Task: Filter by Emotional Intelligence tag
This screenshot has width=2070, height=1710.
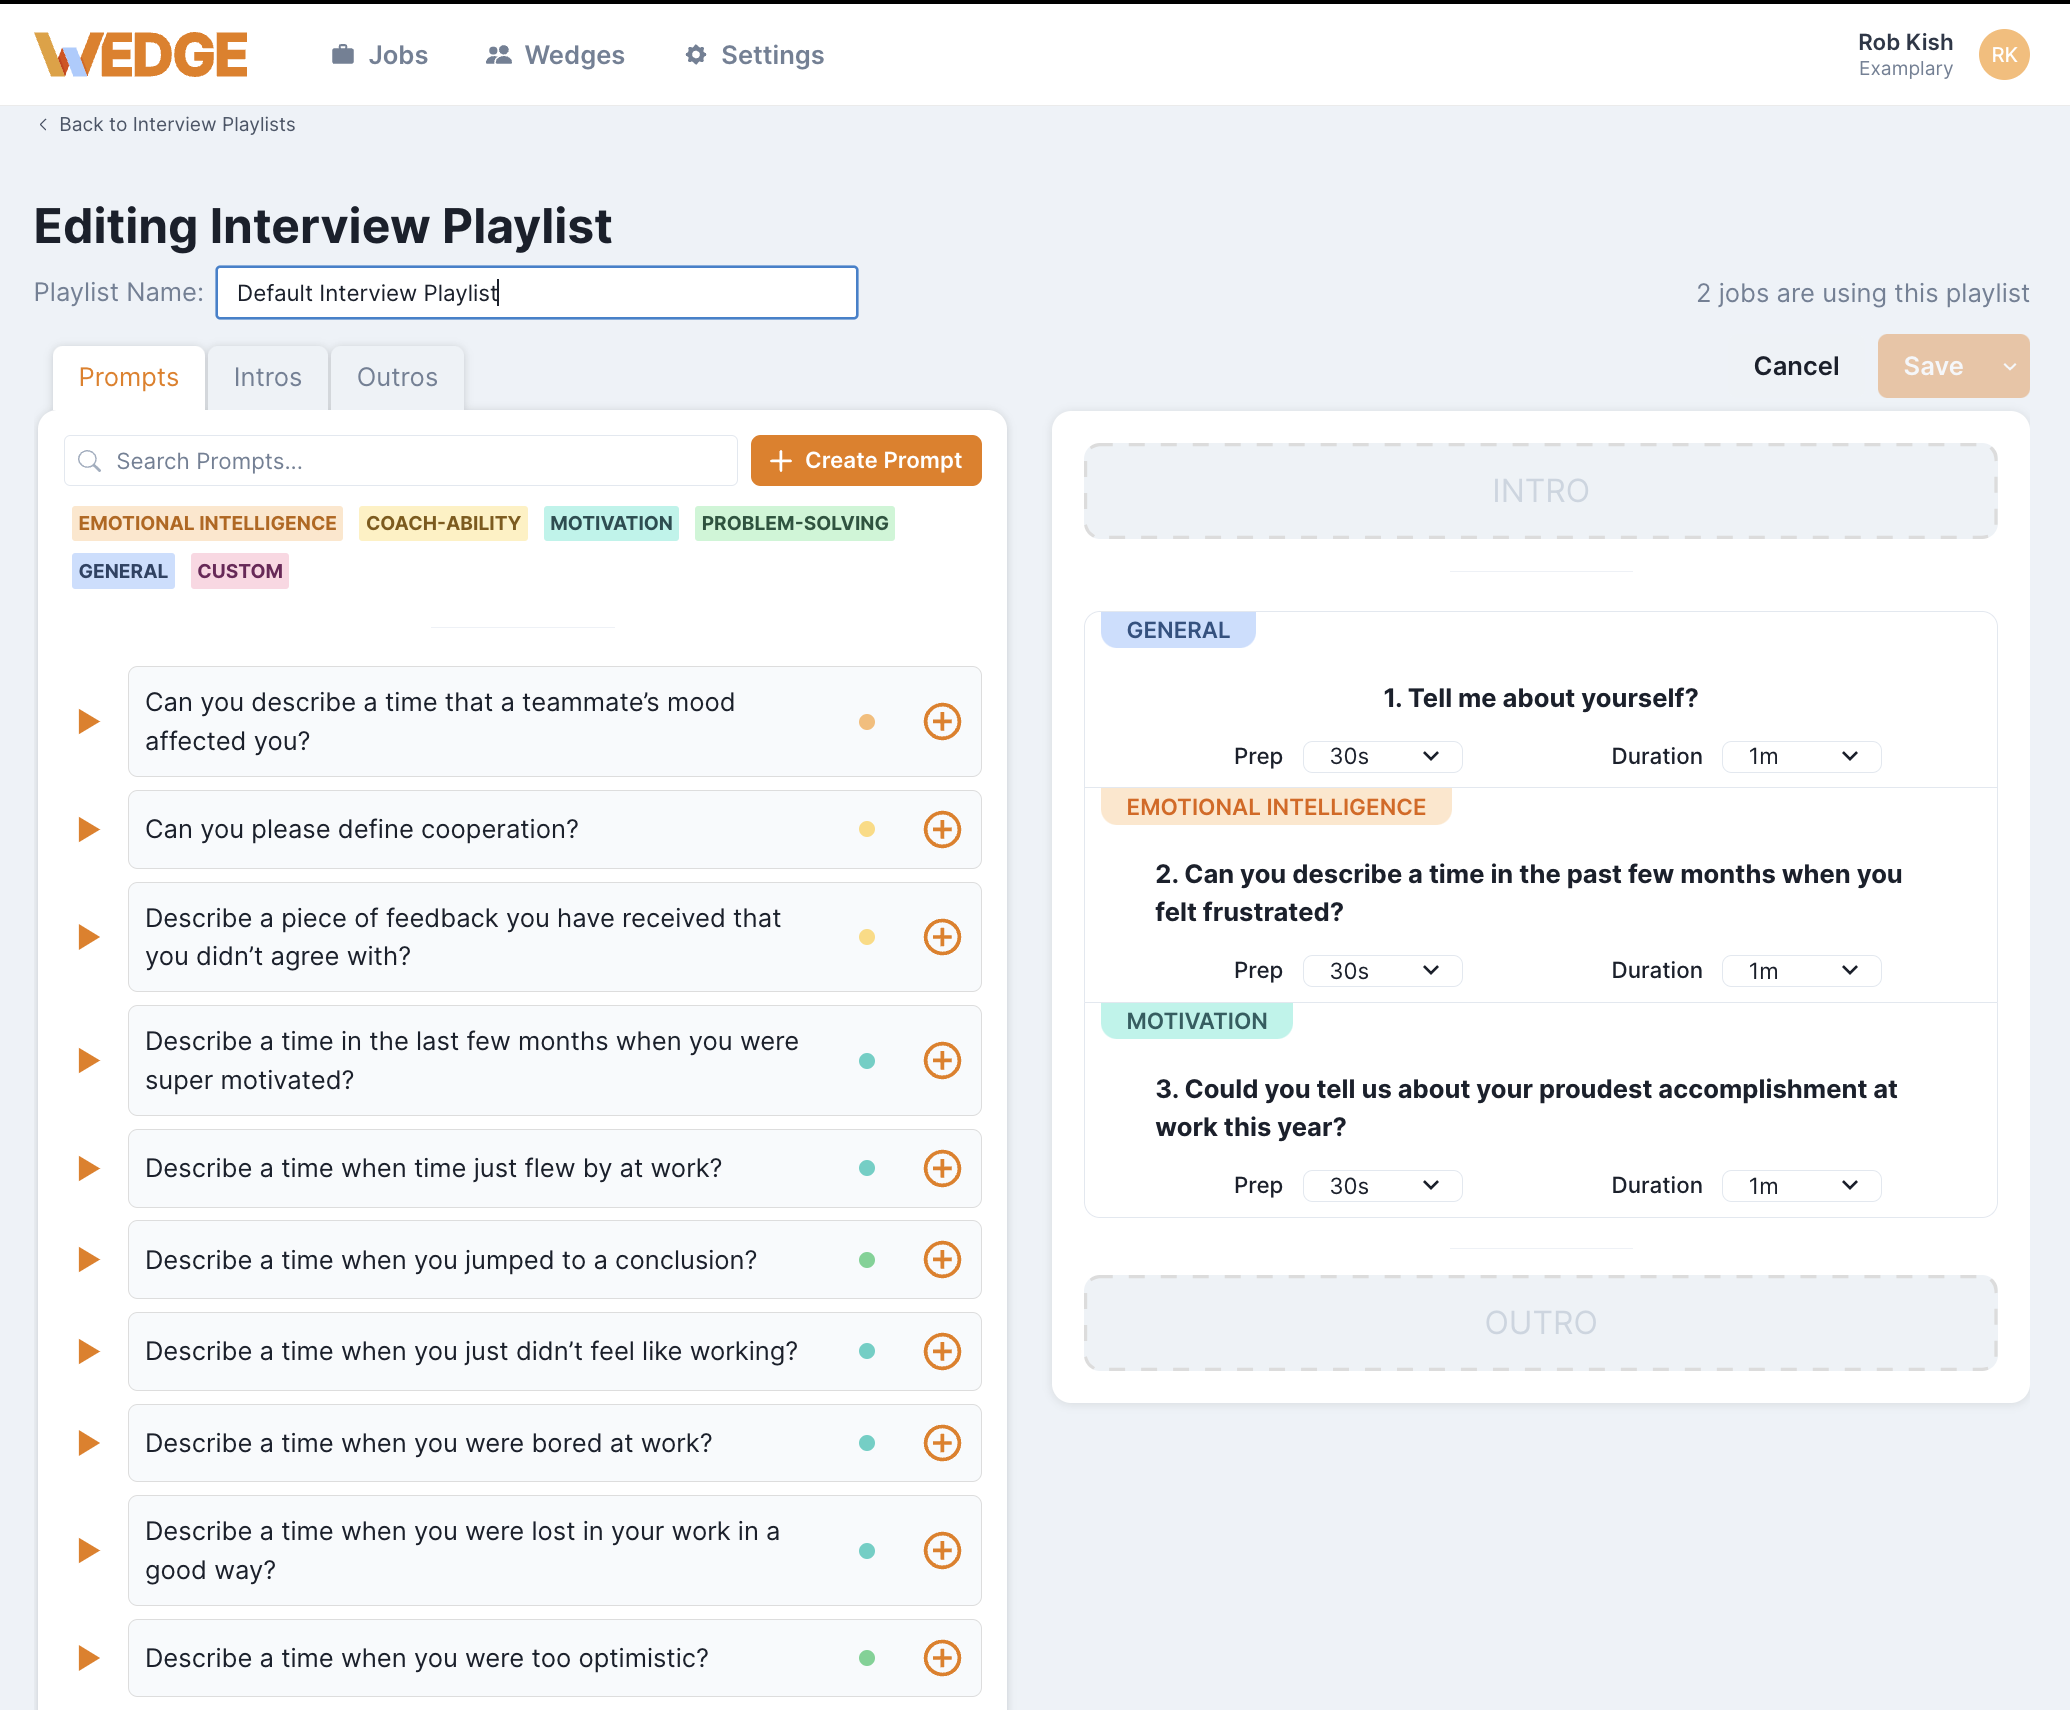Action: [207, 523]
